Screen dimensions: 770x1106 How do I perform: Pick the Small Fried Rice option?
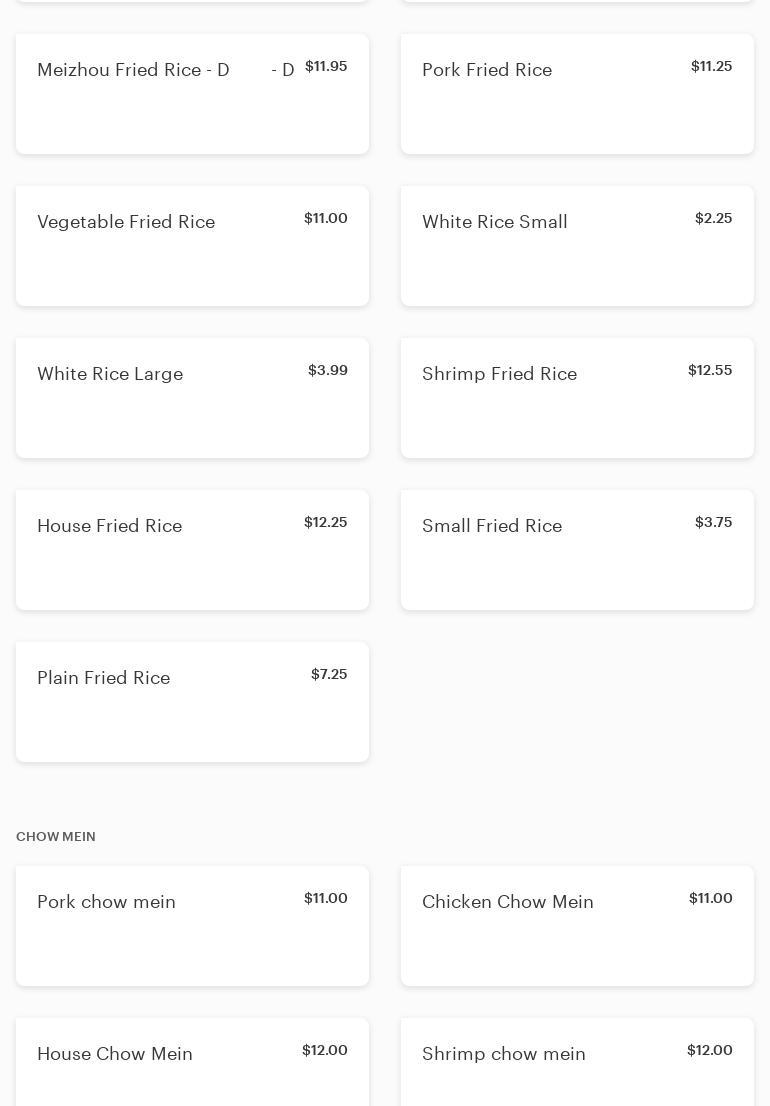[577, 550]
